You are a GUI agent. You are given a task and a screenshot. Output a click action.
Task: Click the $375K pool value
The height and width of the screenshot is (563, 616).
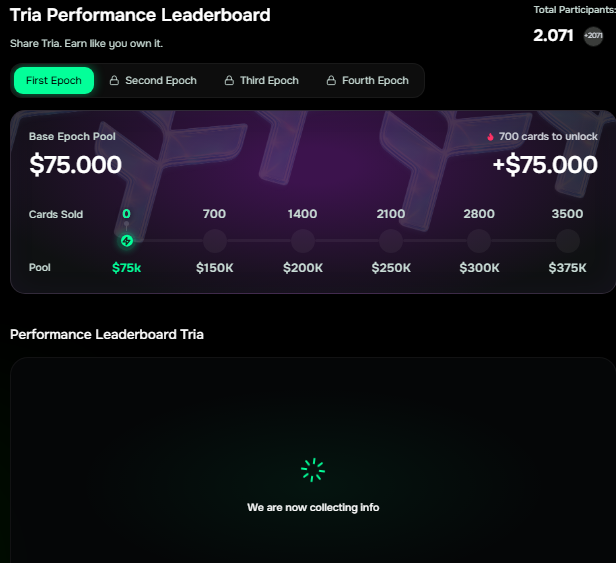(x=567, y=268)
